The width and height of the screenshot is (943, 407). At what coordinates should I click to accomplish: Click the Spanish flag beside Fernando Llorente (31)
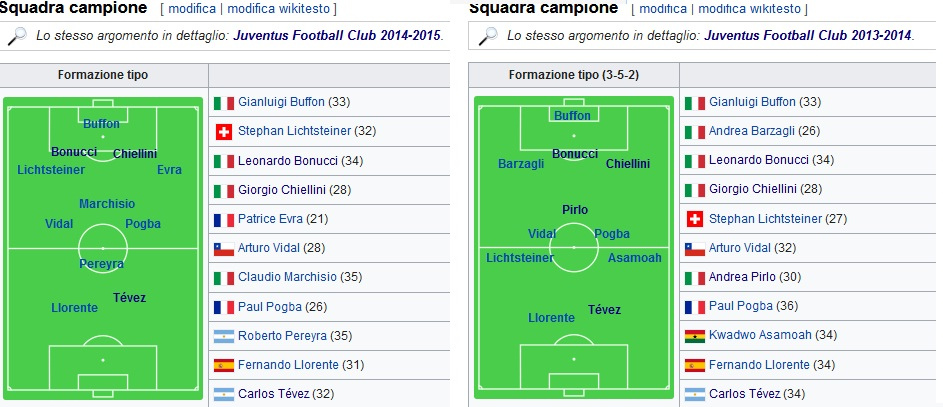[x=224, y=365]
